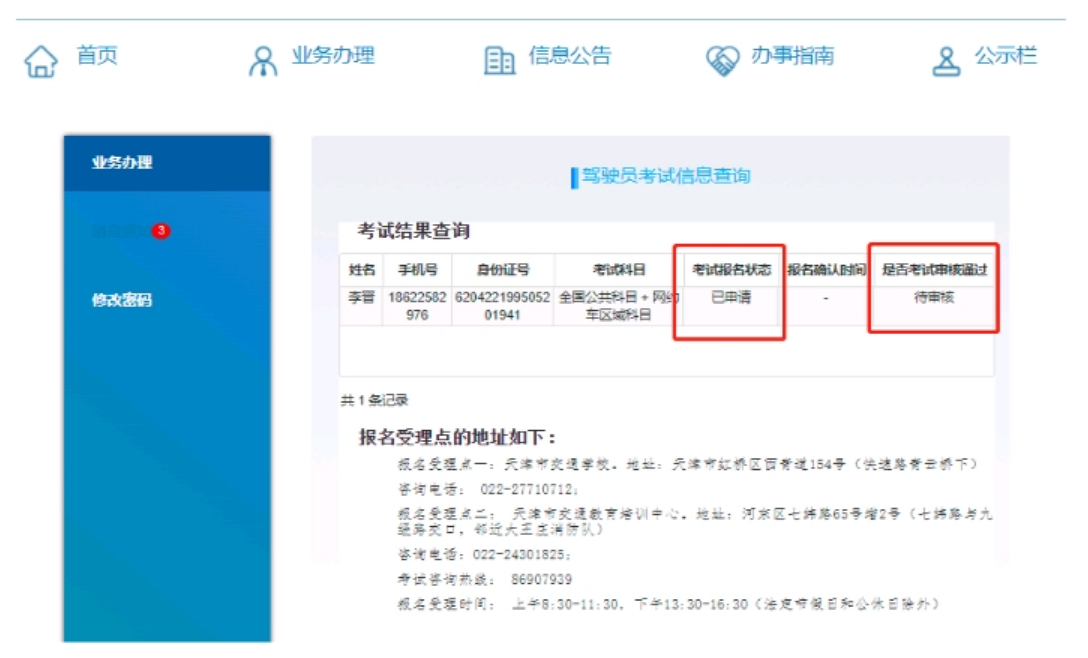The height and width of the screenshot is (658, 1088).
Task: Click the red notification badge showing 3
Action: pos(160,231)
